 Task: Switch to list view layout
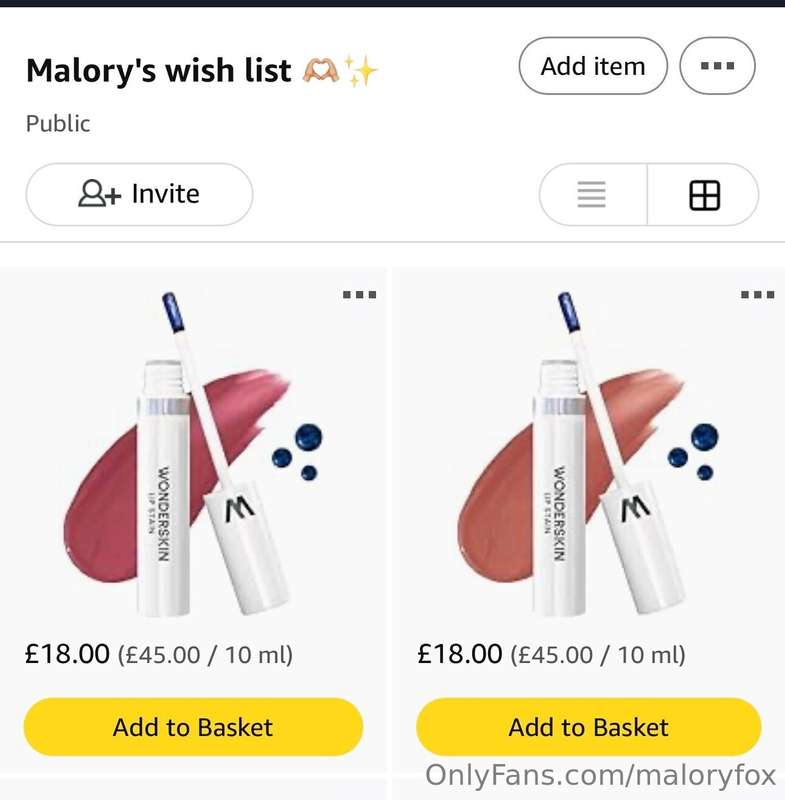(x=592, y=194)
